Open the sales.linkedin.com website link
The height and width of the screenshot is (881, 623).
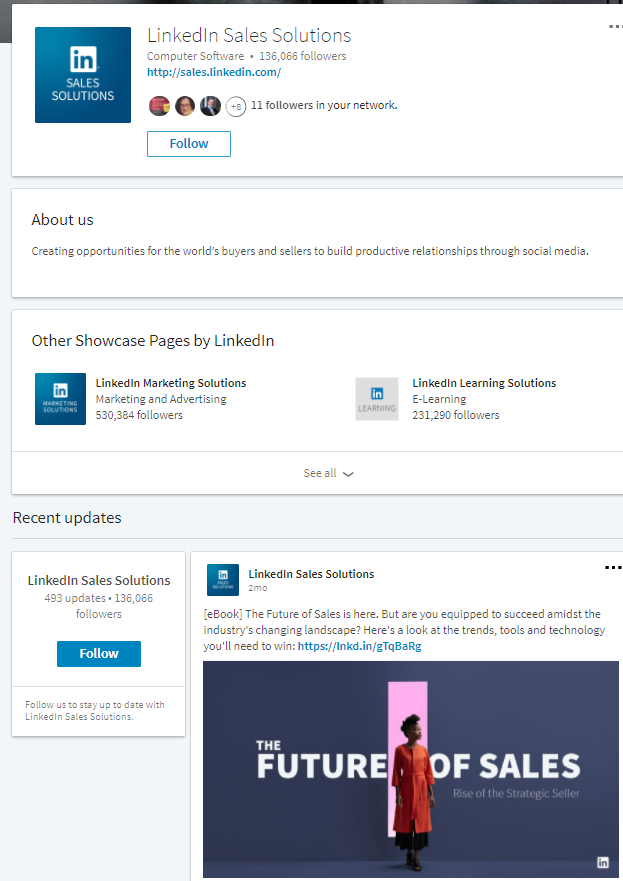coord(213,71)
